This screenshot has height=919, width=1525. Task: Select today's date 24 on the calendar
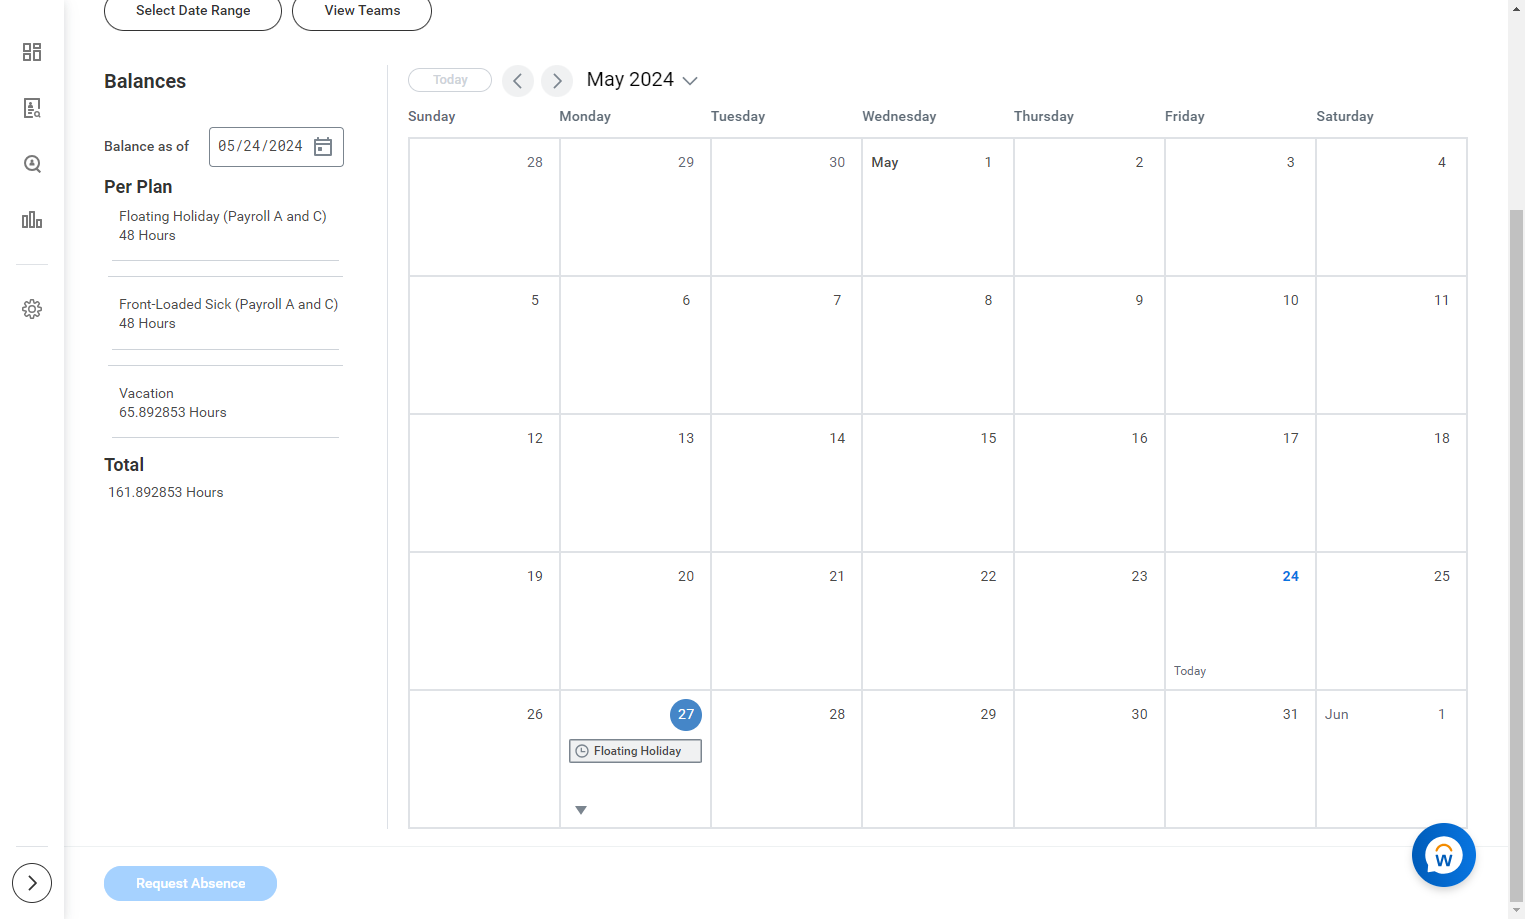pyautogui.click(x=1240, y=621)
